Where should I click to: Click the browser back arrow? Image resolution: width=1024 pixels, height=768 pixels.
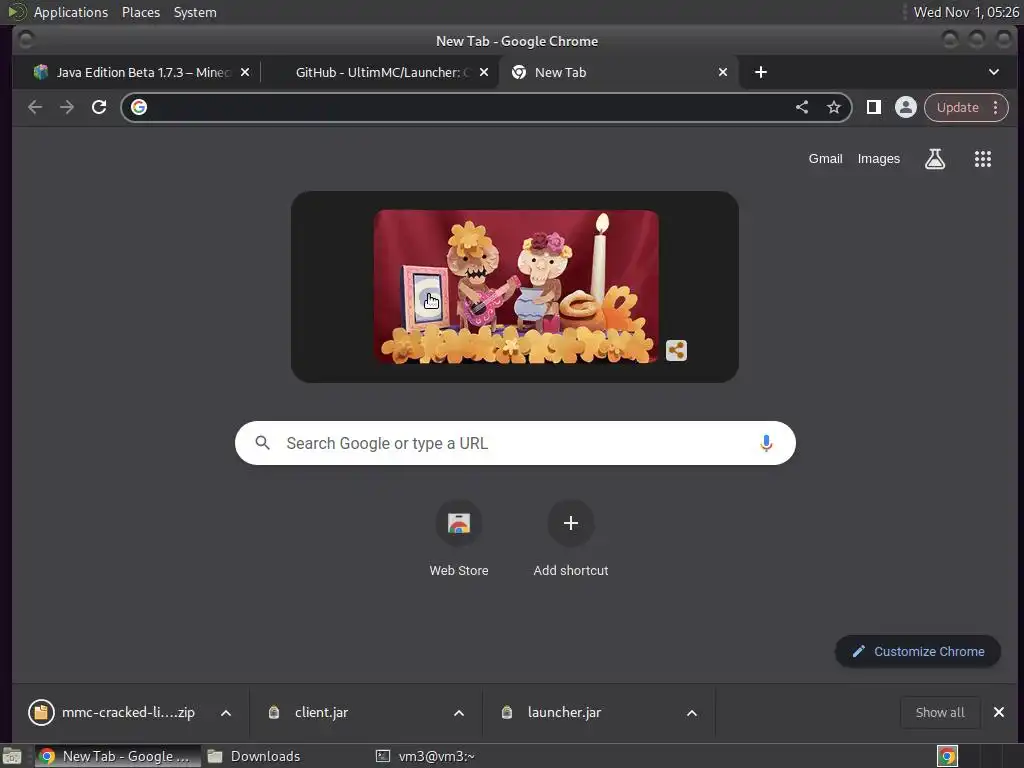pos(35,107)
